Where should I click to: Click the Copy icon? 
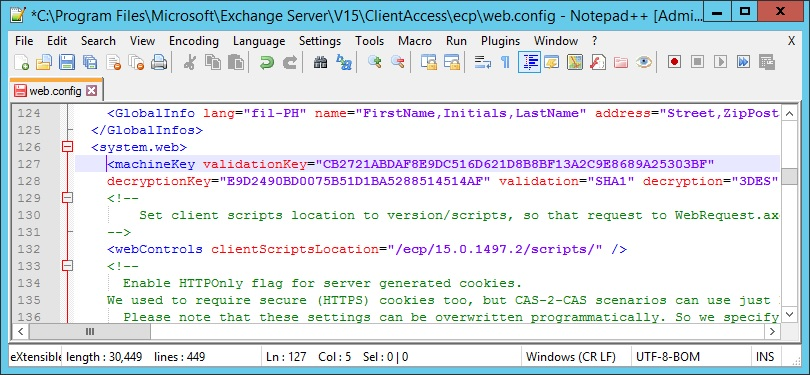pyautogui.click(x=212, y=62)
